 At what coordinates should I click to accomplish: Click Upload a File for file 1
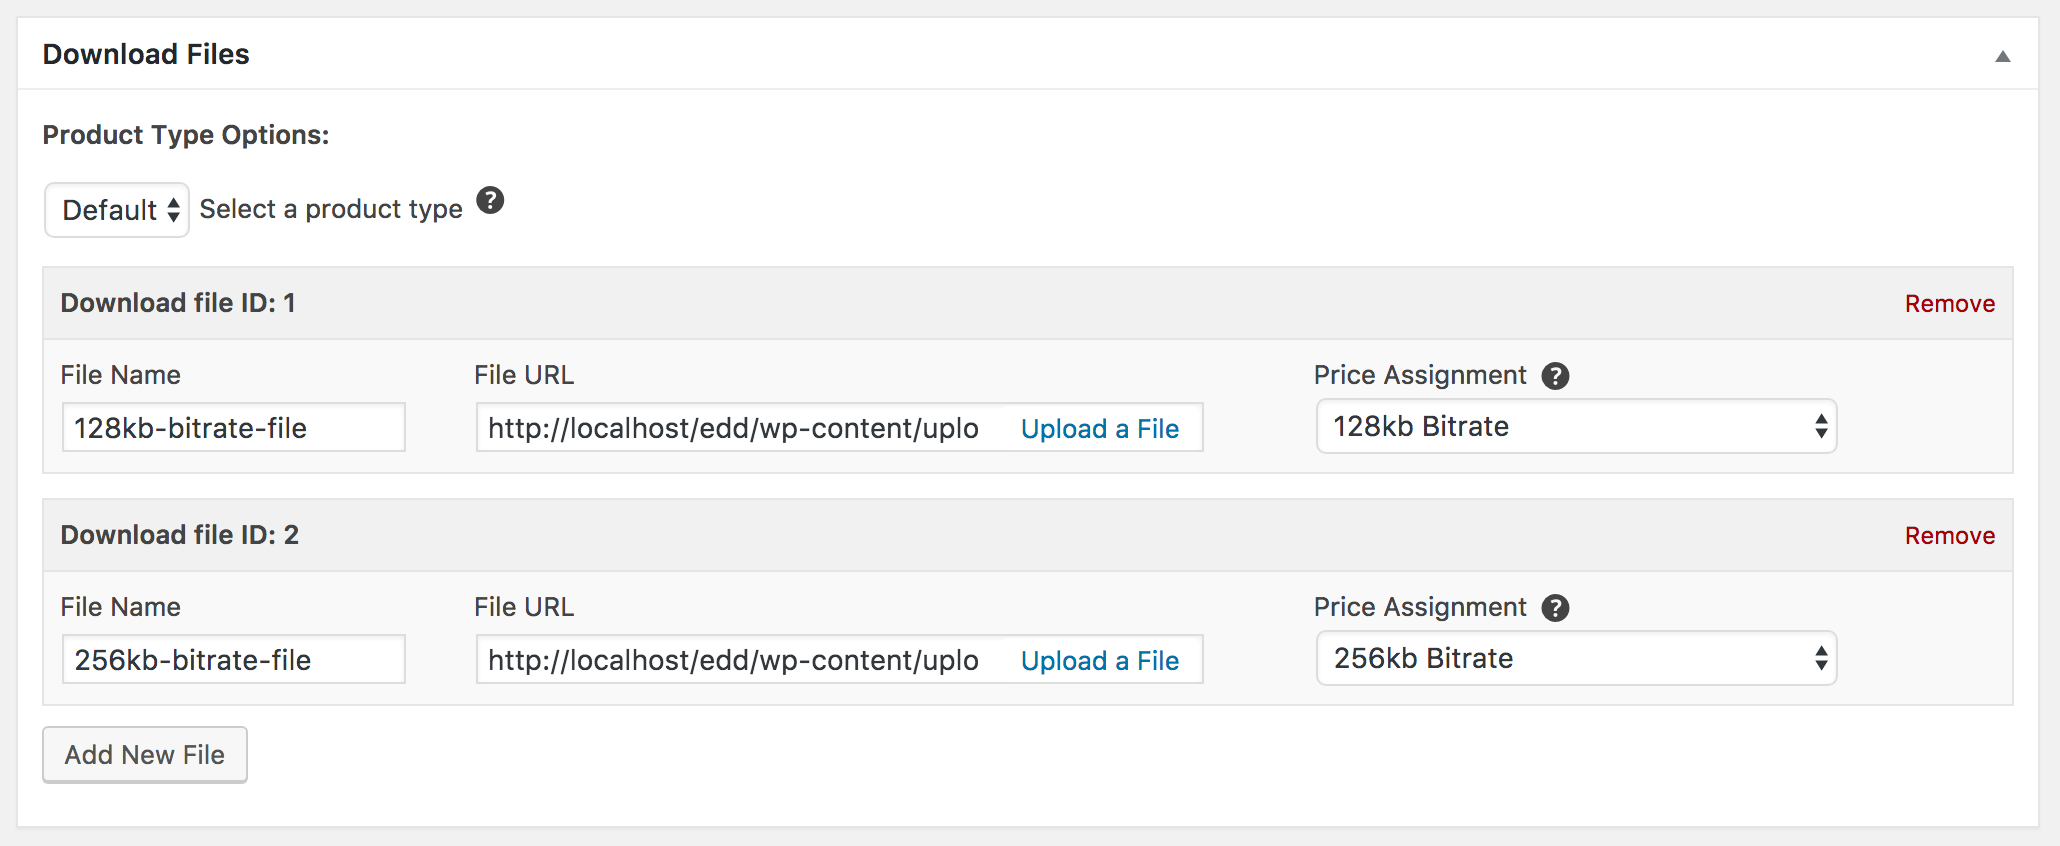click(x=1099, y=429)
